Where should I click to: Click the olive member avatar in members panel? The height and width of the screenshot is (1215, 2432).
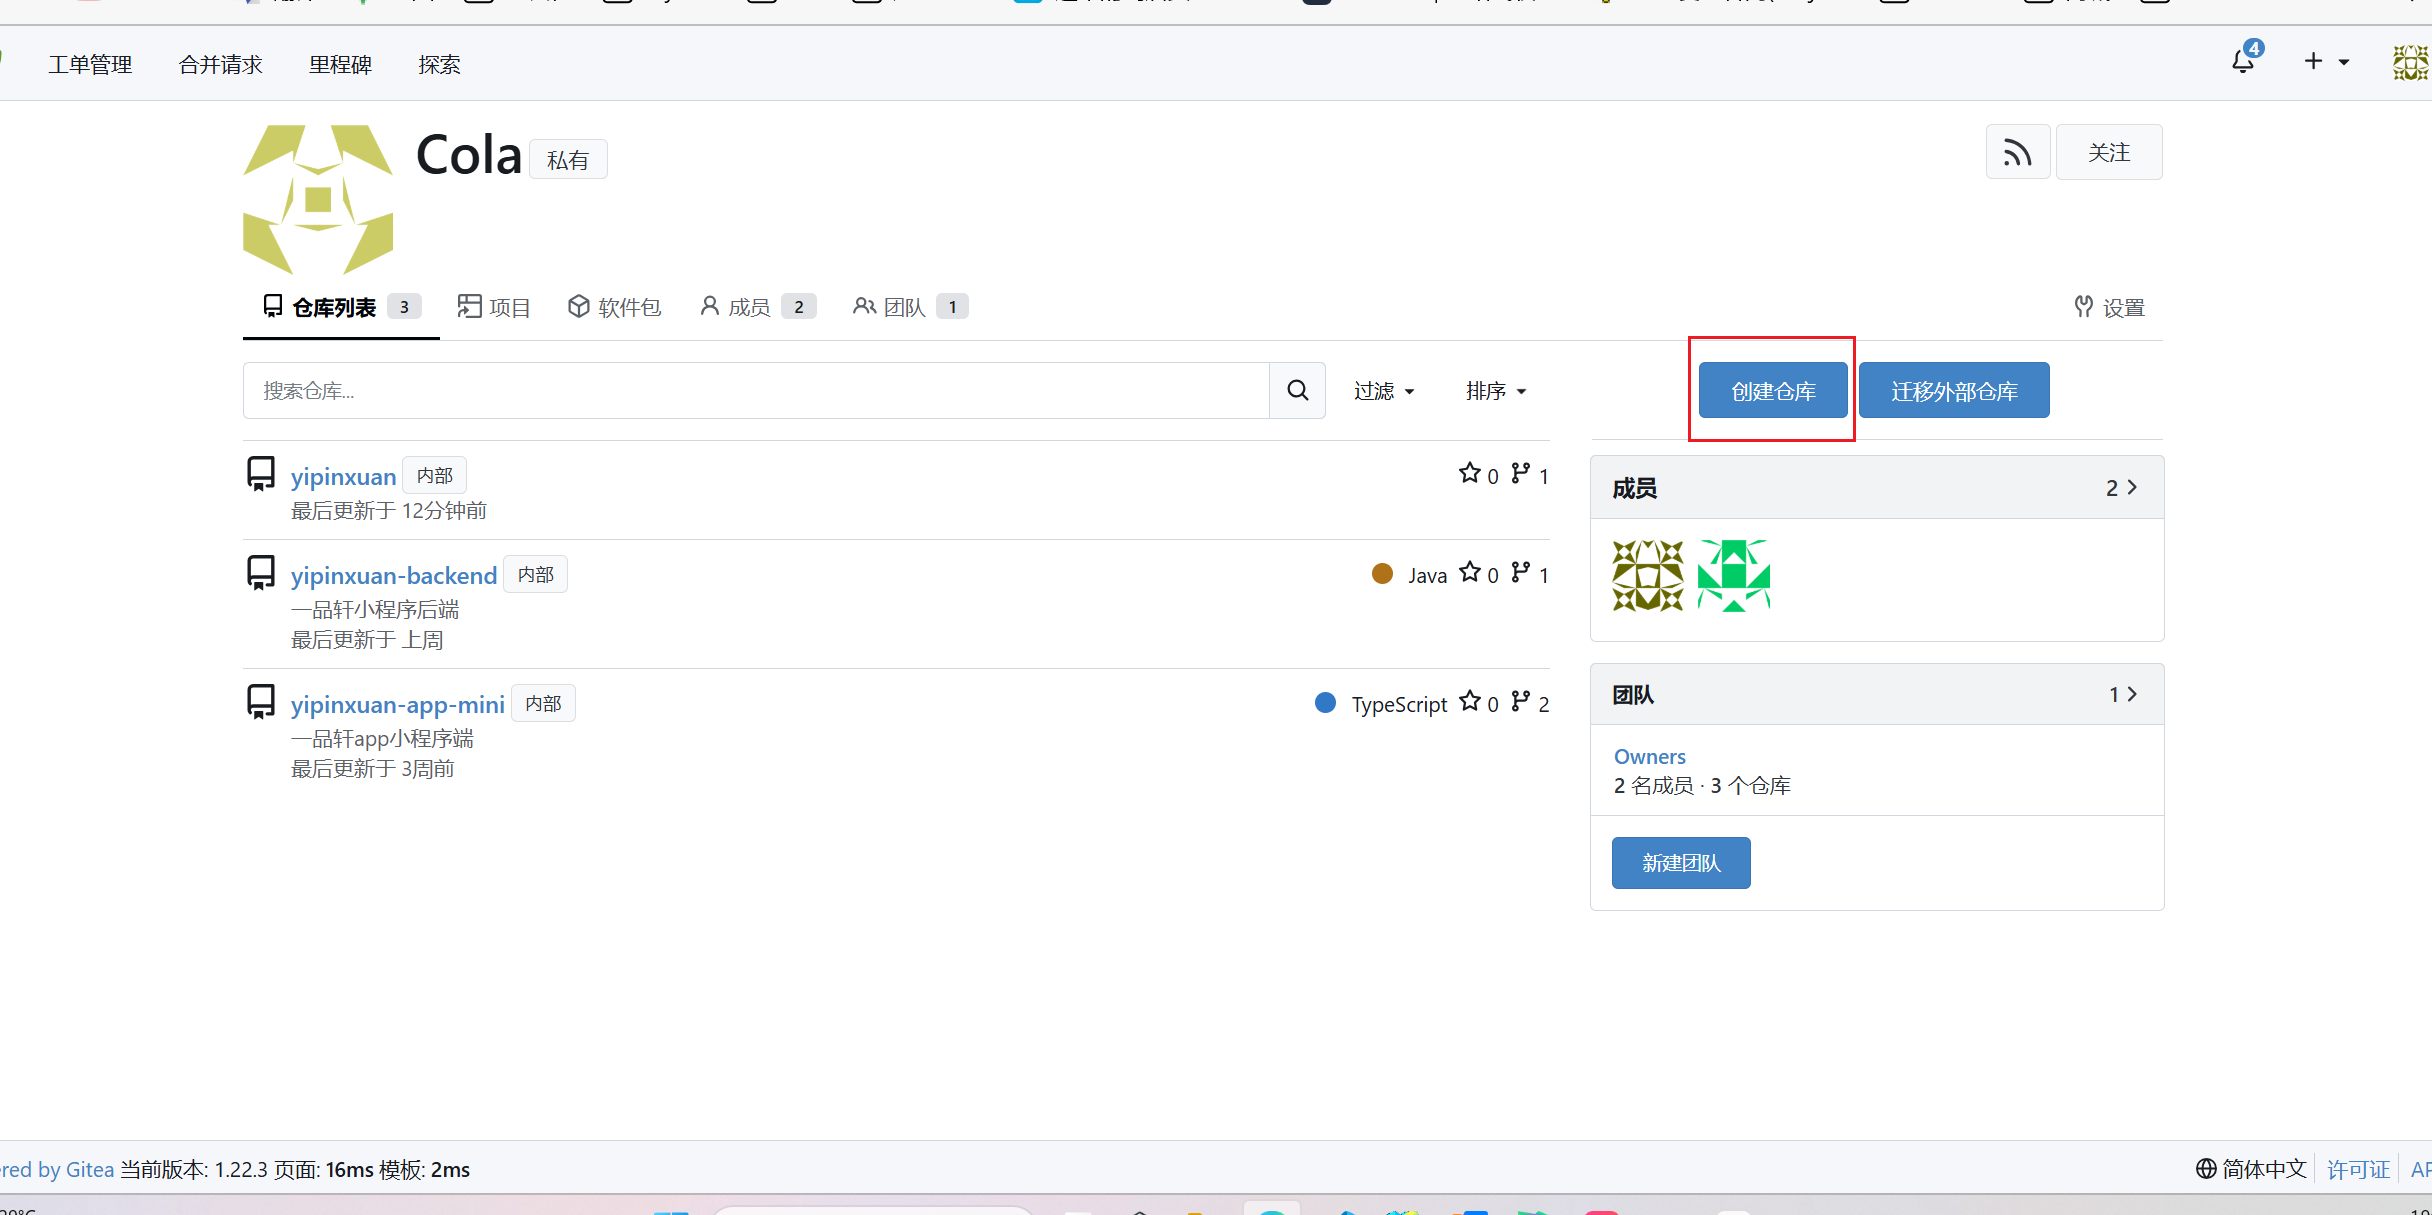click(x=1647, y=576)
